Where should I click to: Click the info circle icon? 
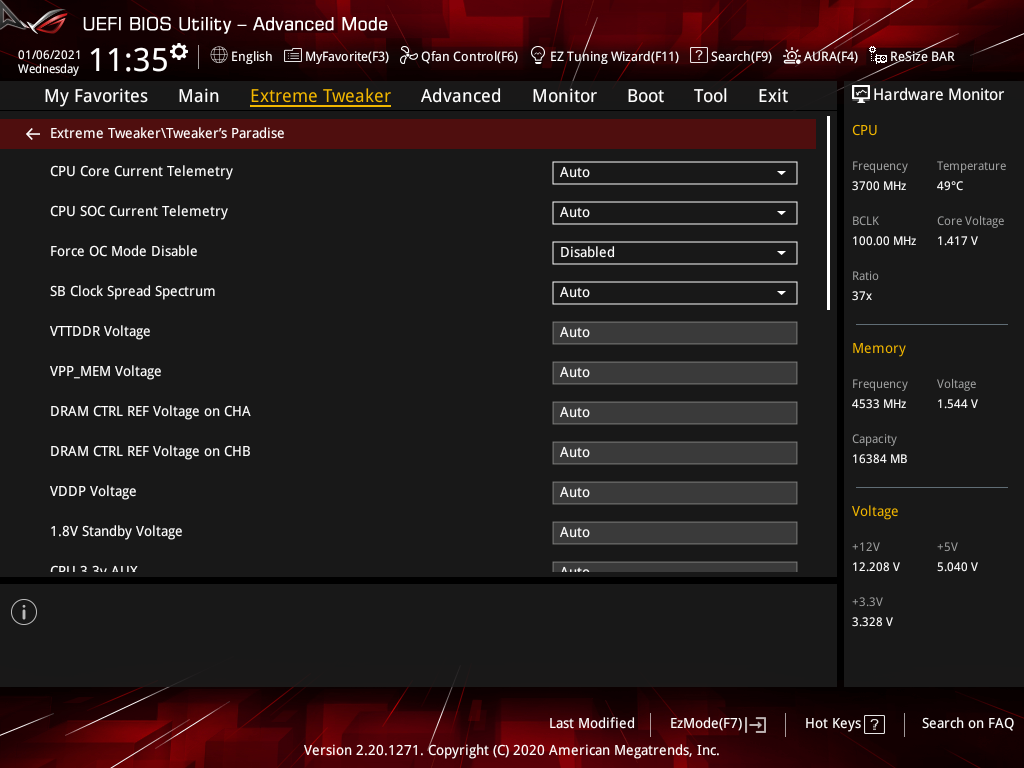pos(24,612)
